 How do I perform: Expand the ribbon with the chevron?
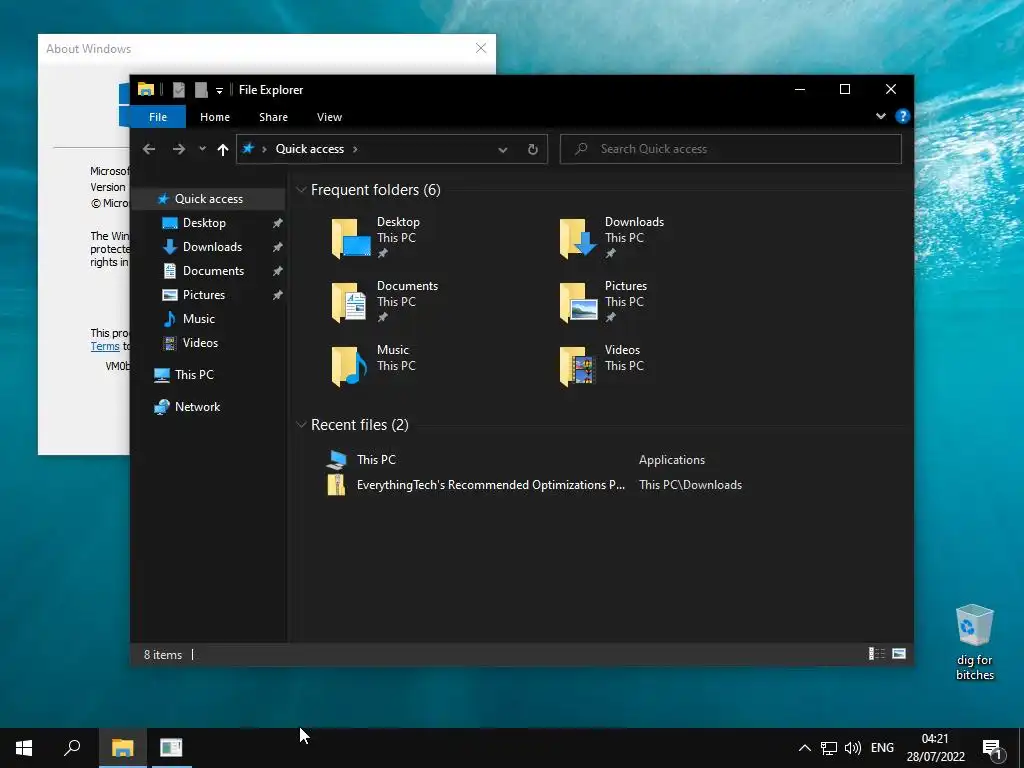point(881,116)
